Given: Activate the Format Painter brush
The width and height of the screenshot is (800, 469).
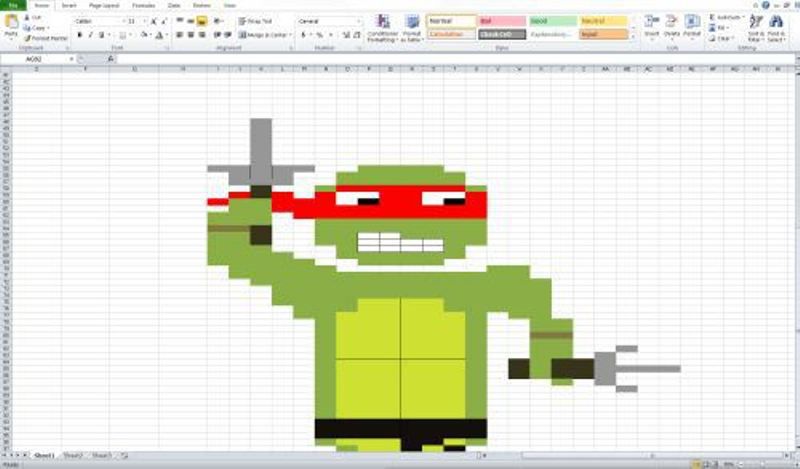Looking at the screenshot, I should coord(28,38).
